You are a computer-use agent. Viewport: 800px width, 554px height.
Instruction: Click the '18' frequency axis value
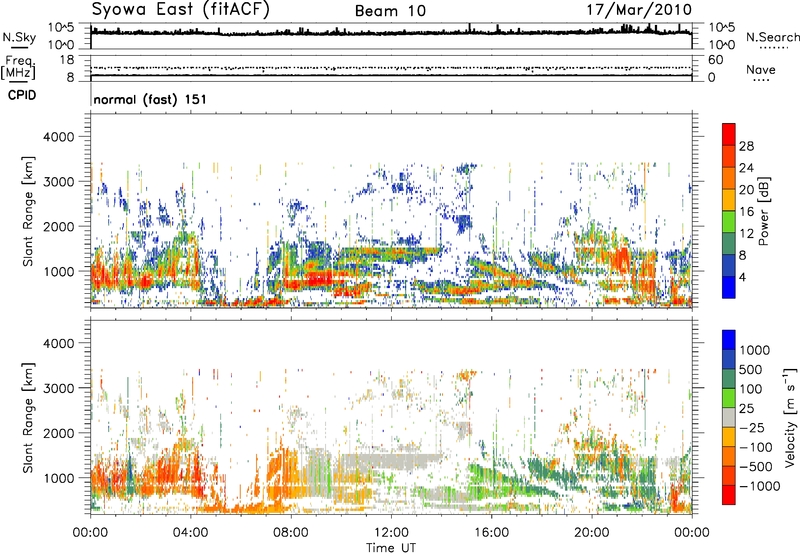click(67, 60)
